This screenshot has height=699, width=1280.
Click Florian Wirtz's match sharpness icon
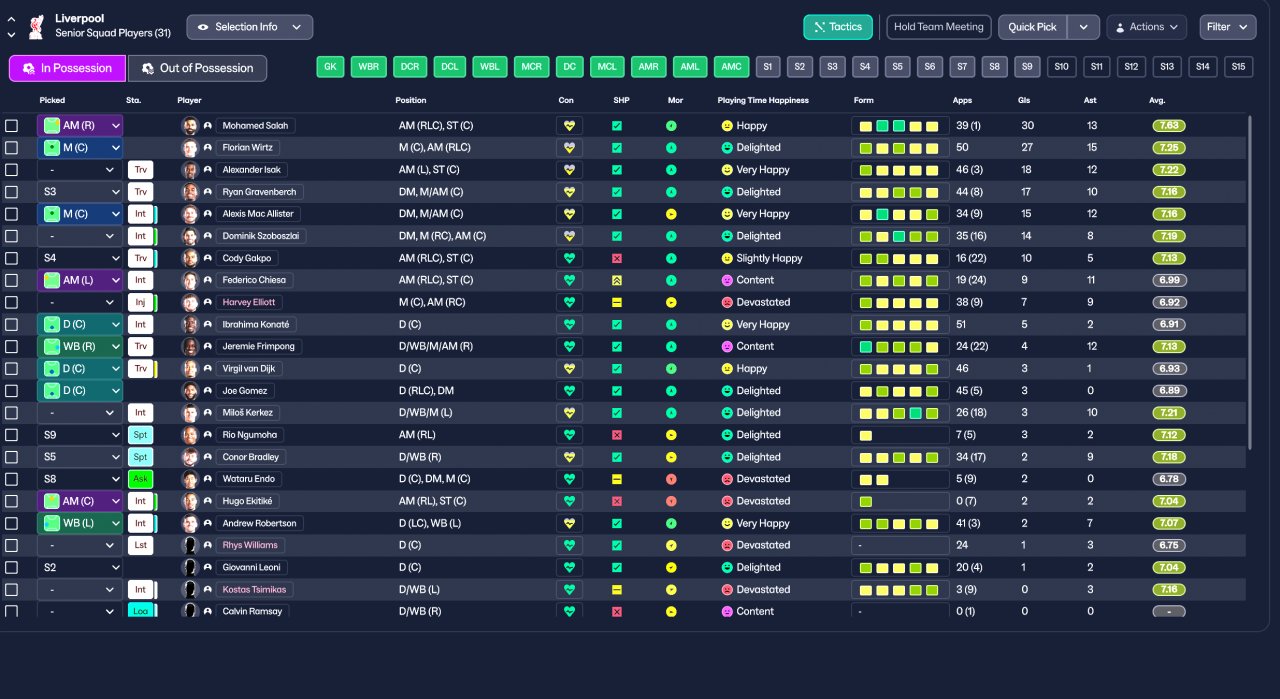click(617, 148)
